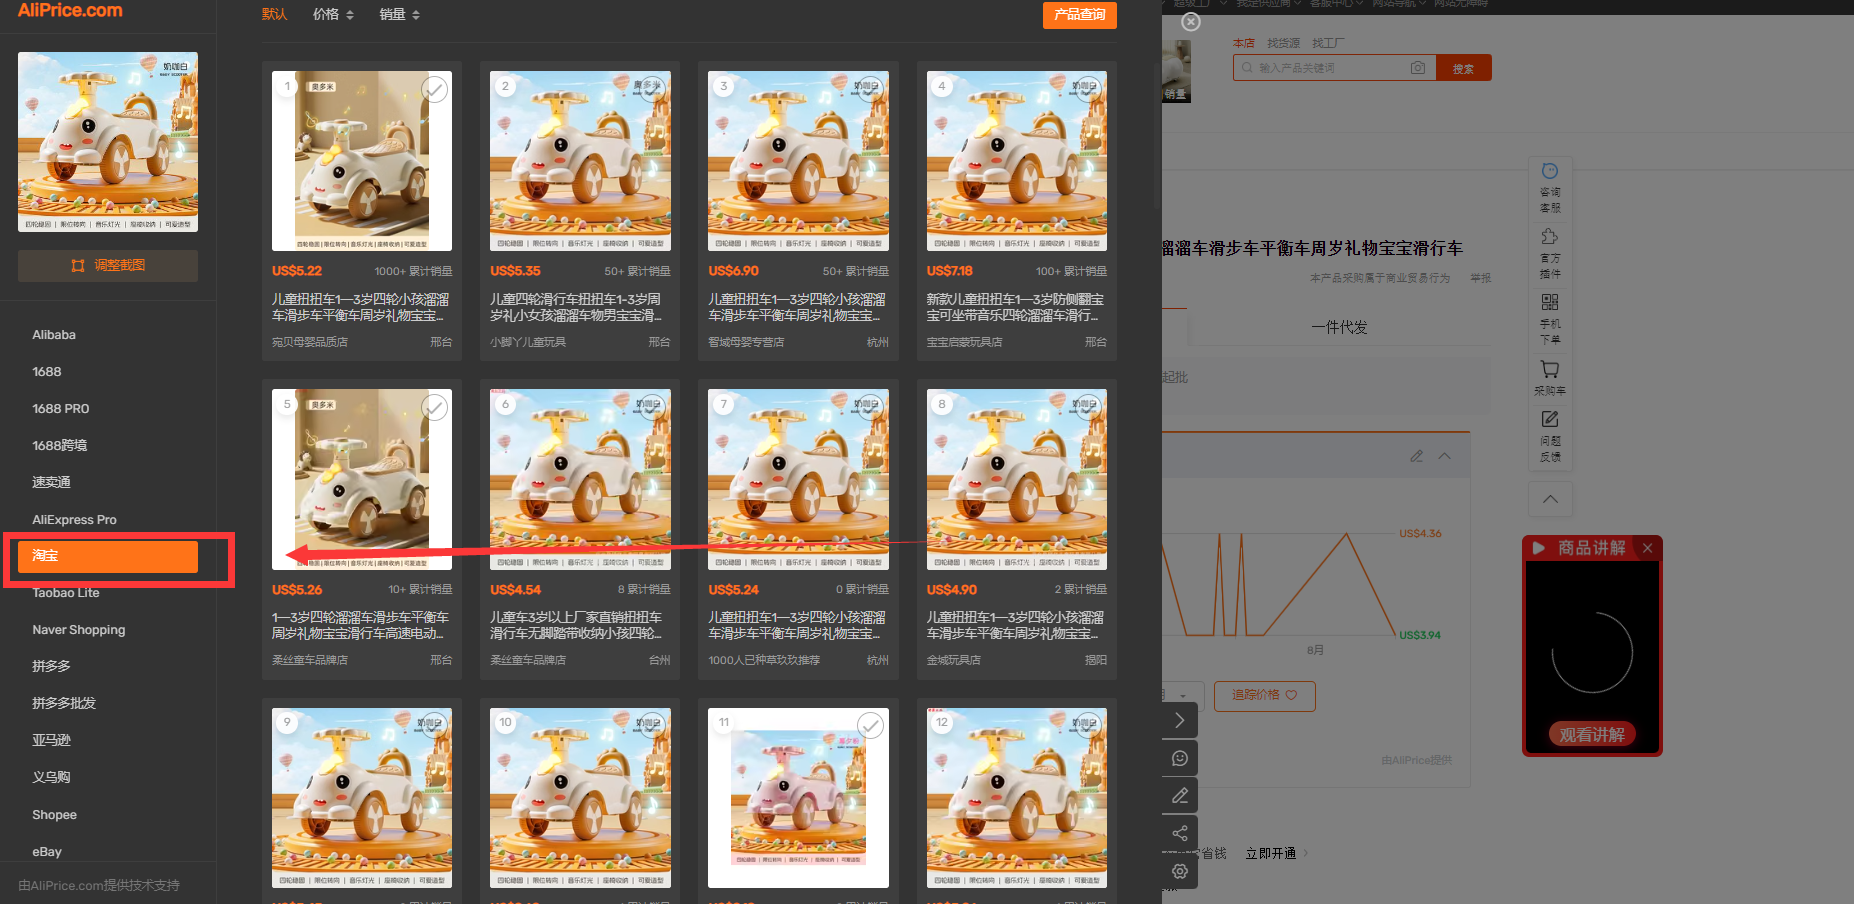The height and width of the screenshot is (904, 1854).
Task: Select the checkmark on product card 3
Action: (871, 89)
